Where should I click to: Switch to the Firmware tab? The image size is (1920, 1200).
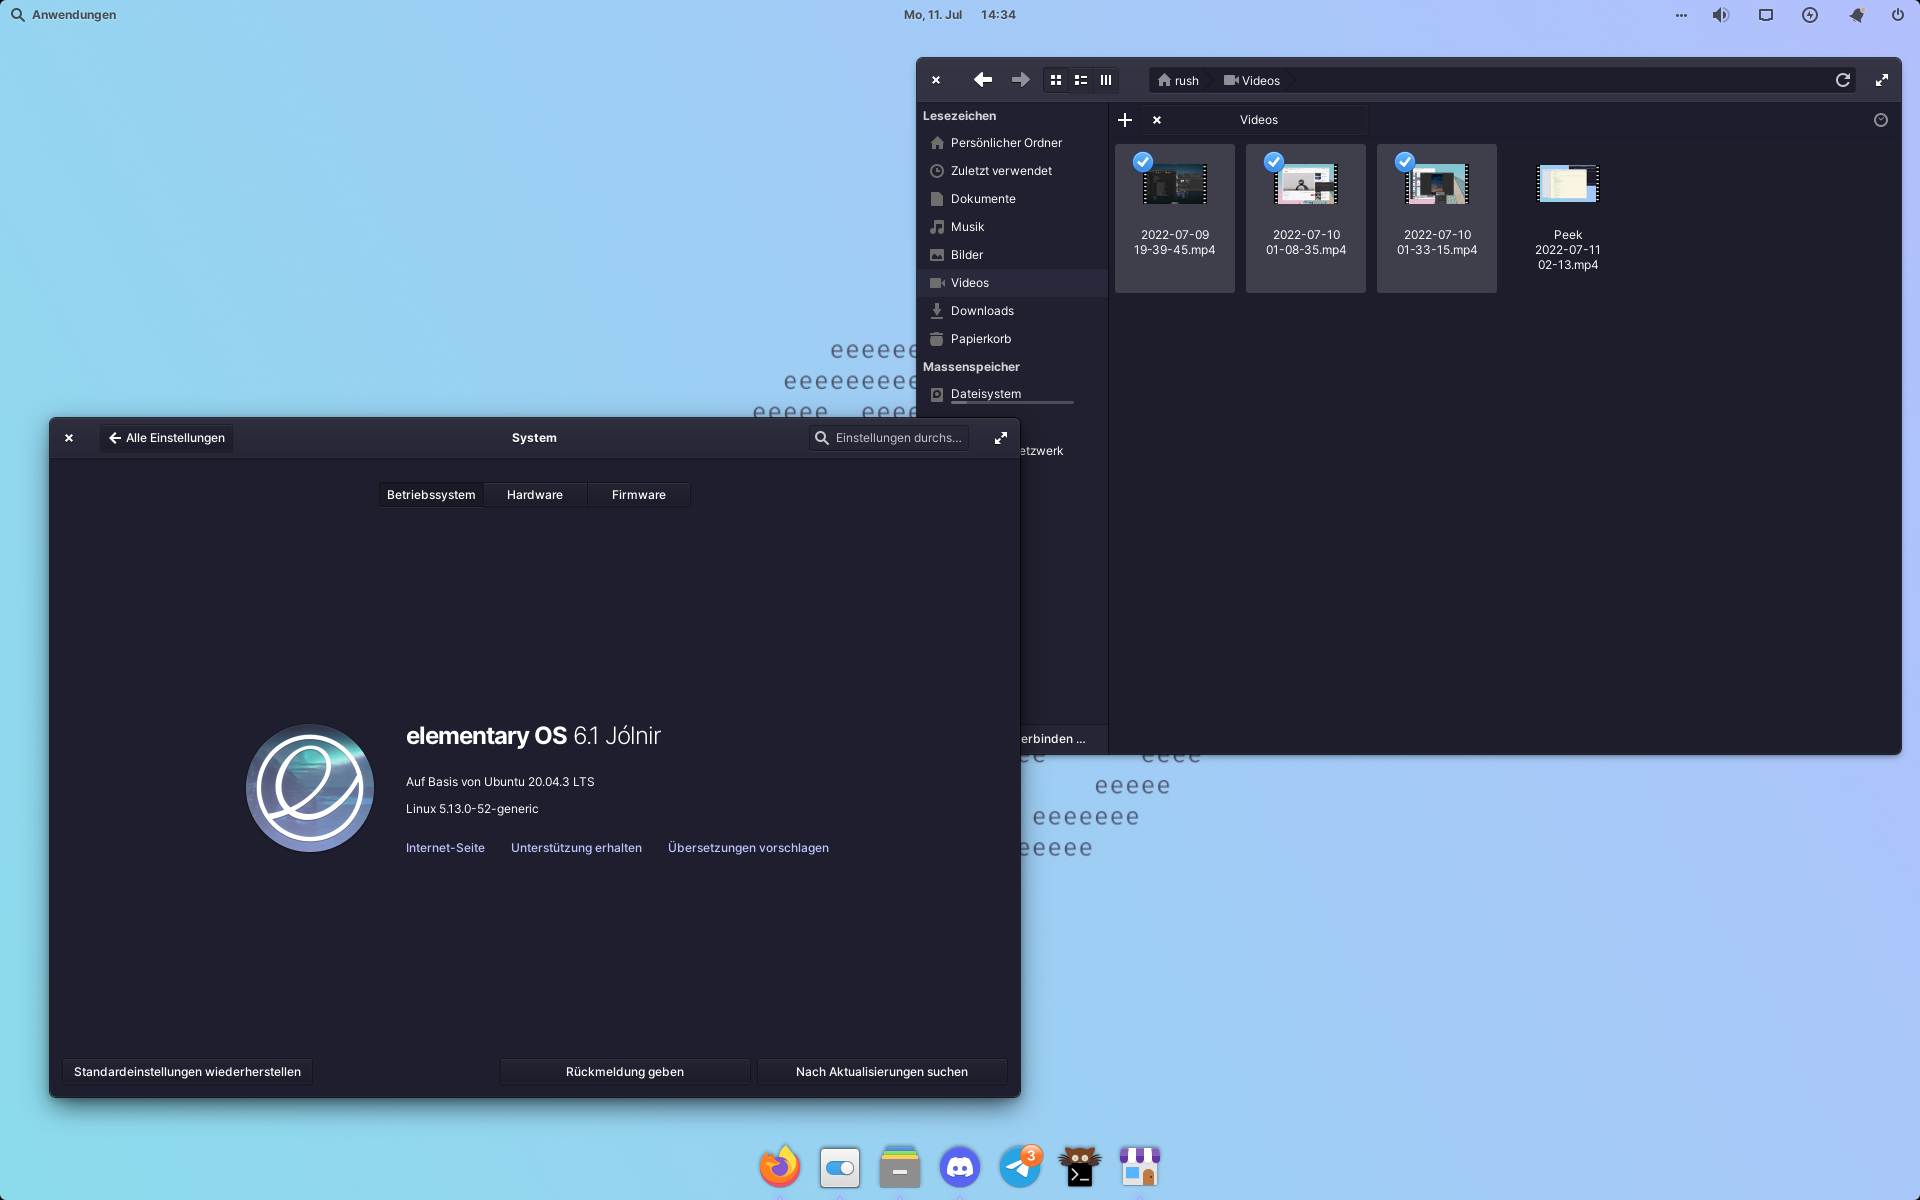[639, 495]
